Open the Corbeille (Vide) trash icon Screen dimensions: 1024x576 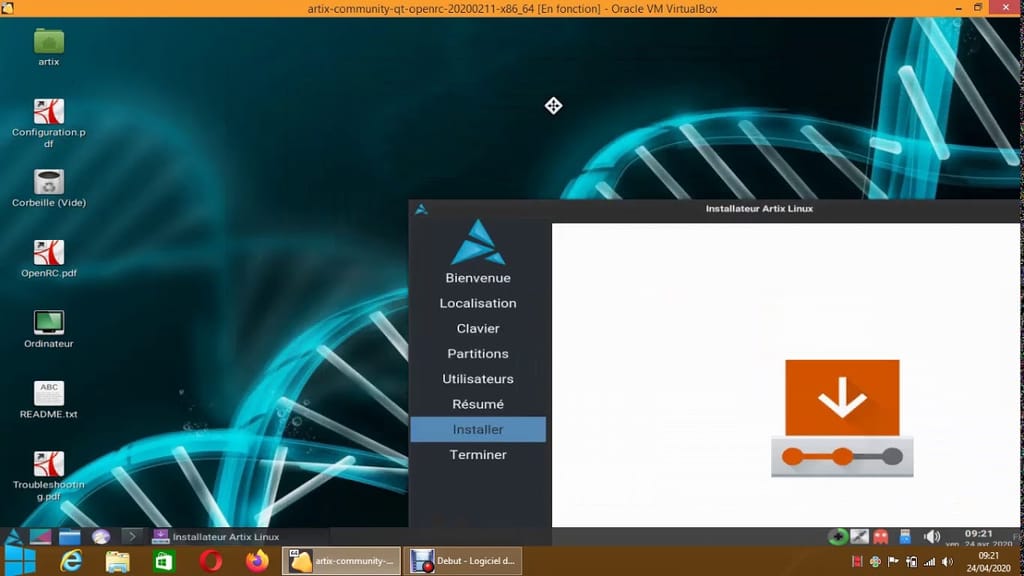[x=48, y=188]
